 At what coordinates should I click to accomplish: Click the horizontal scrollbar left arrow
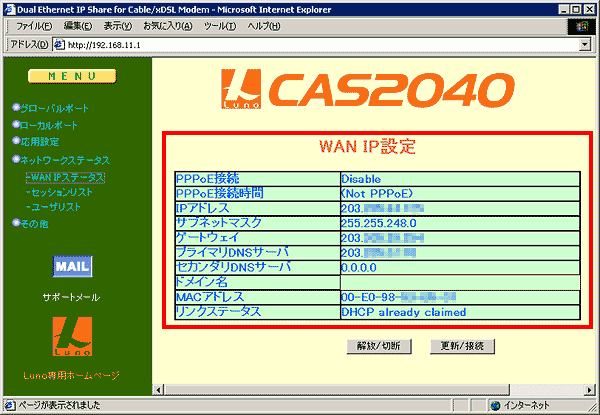(x=158, y=390)
